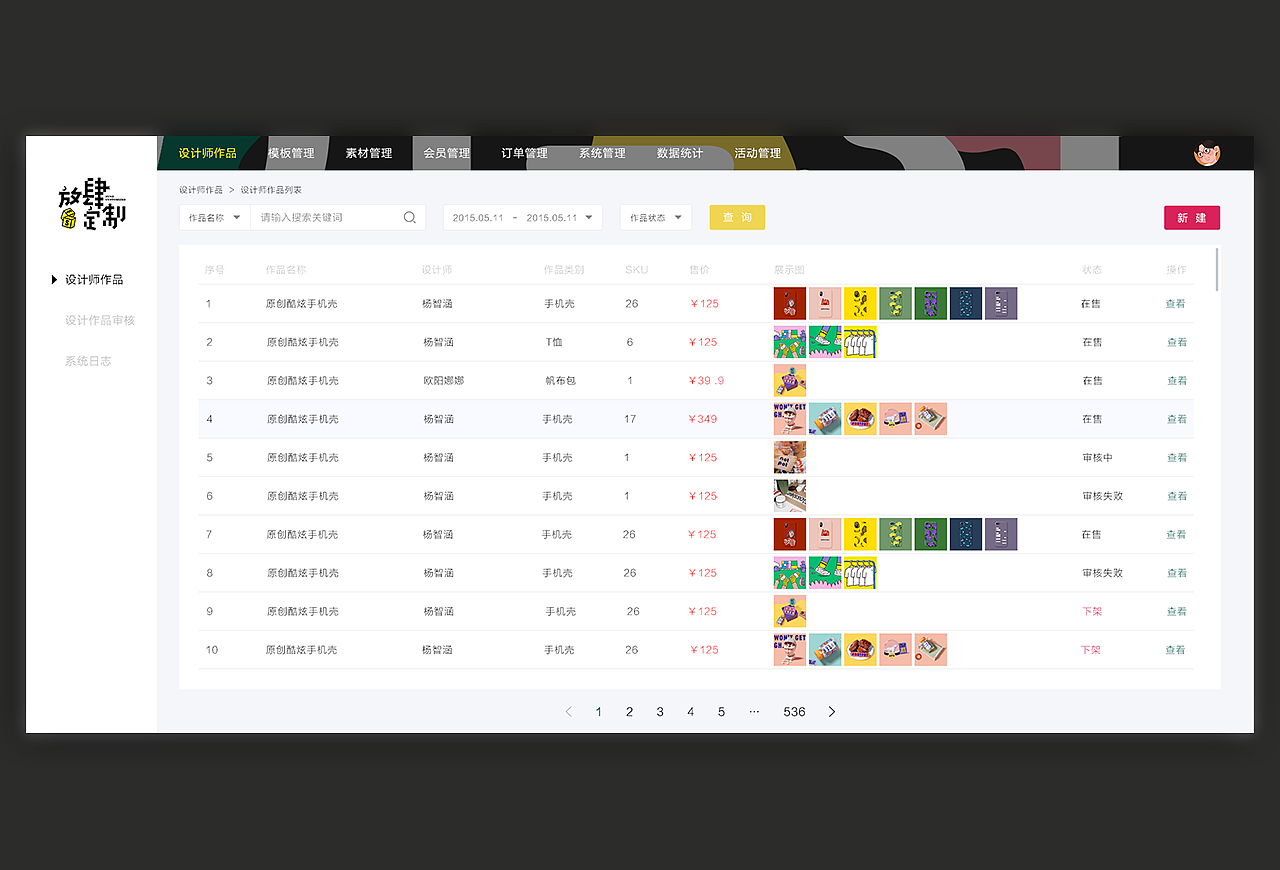
Task: Open the date range 2015.05.11 dropdown
Action: tap(522, 217)
